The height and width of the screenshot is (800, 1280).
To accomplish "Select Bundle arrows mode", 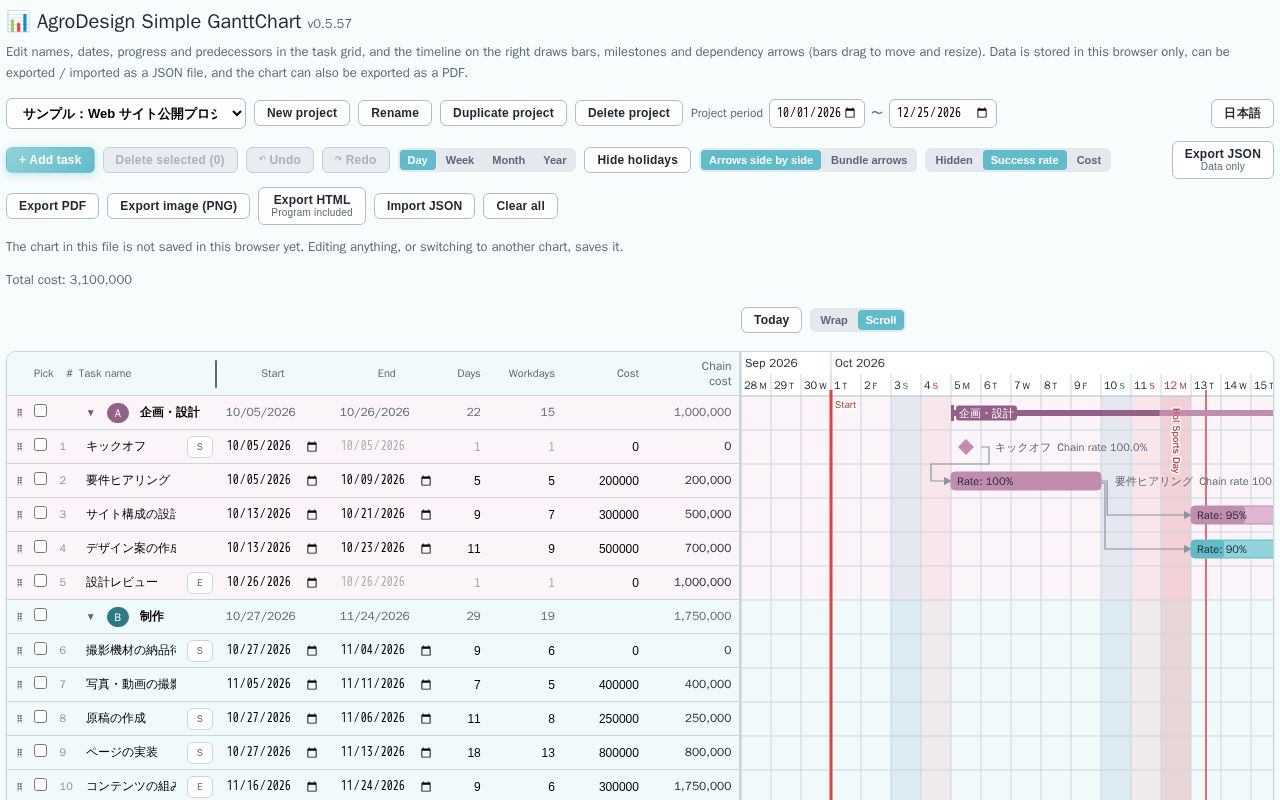I will [x=869, y=160].
